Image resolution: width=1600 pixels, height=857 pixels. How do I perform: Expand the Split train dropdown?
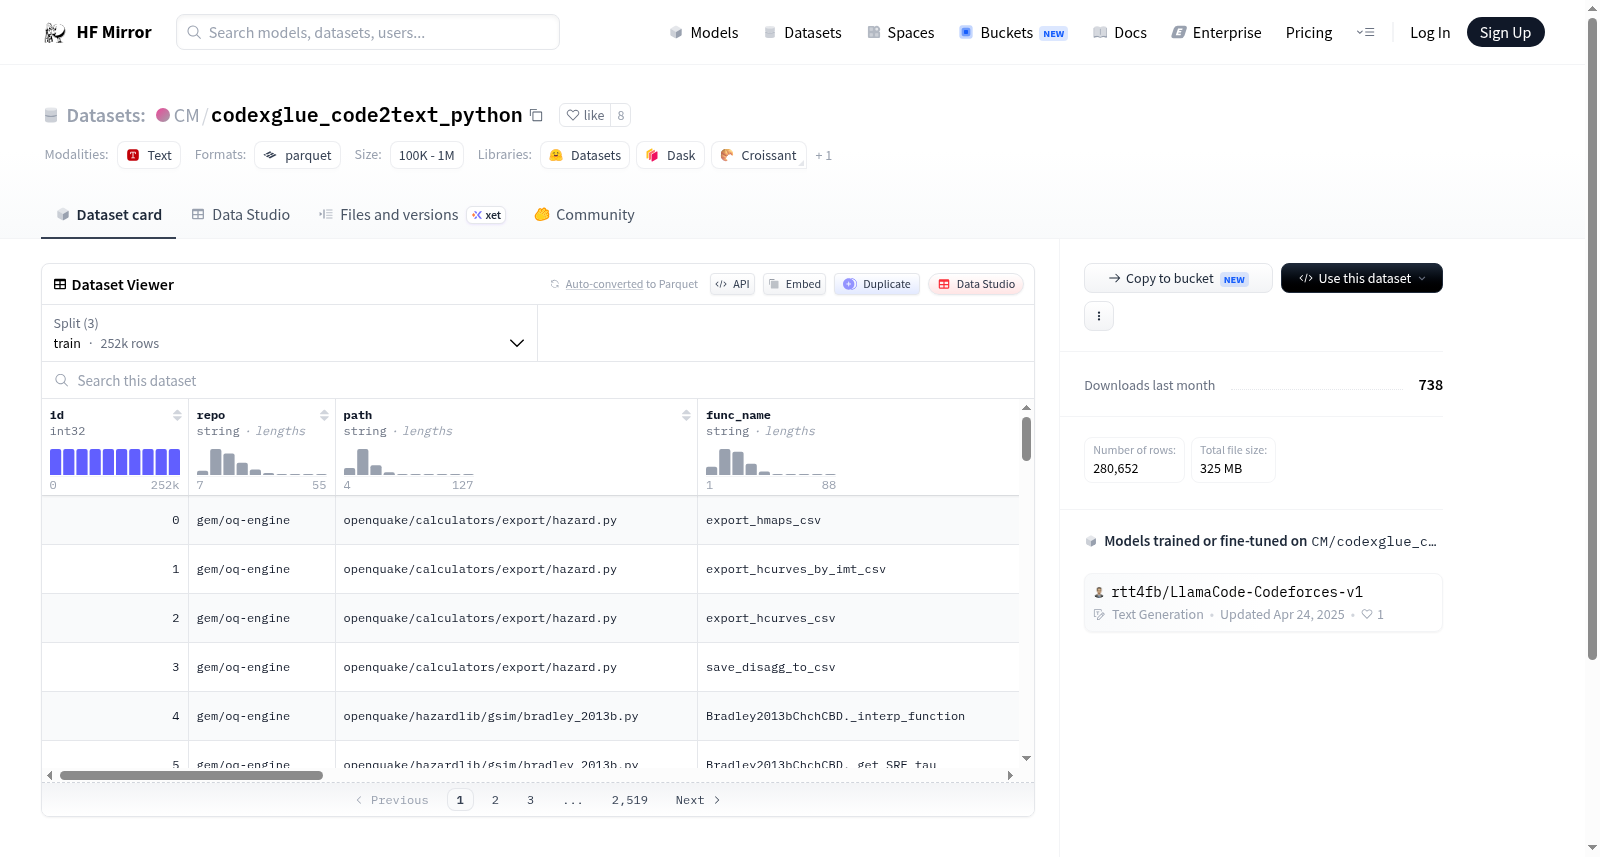click(x=289, y=333)
